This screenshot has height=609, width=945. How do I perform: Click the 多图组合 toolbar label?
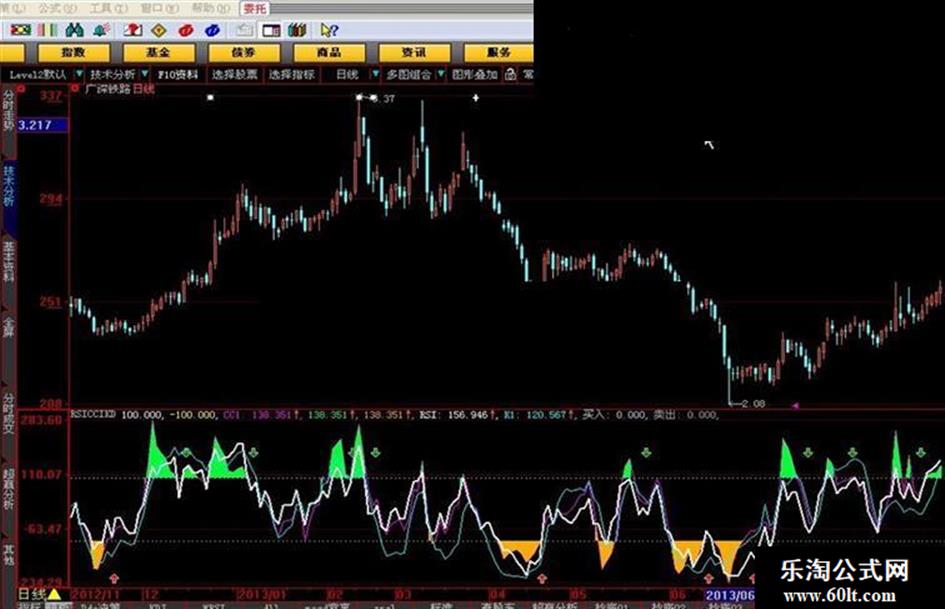[409, 74]
